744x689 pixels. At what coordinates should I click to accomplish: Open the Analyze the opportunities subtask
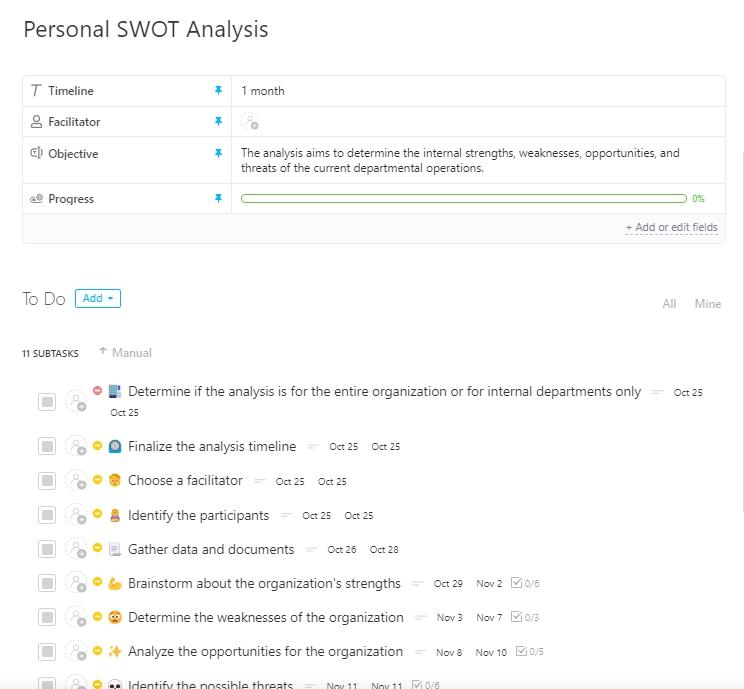pos(265,651)
